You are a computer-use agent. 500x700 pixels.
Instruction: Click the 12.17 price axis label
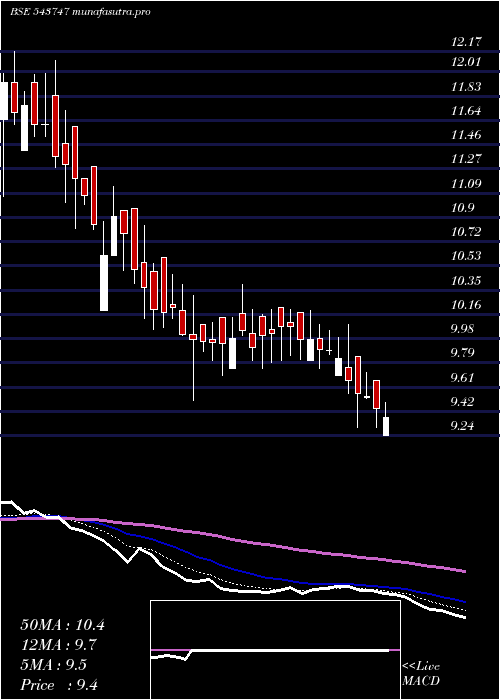[x=466, y=42]
